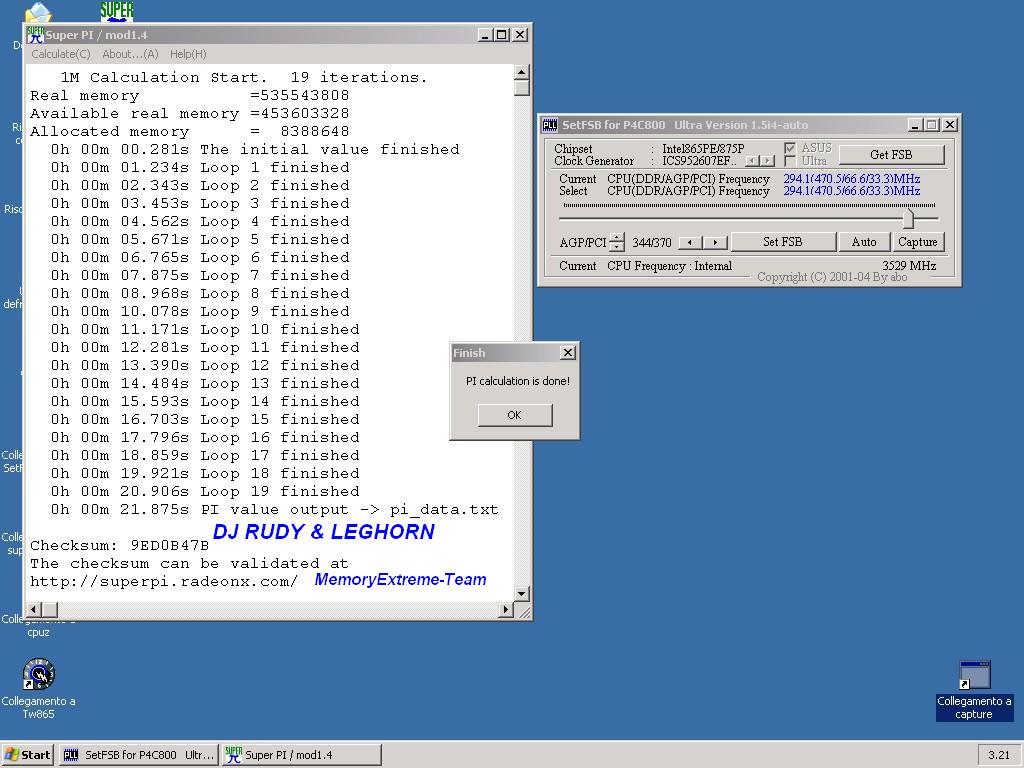The image size is (1024, 768).
Task: Click "The checksum can be validated at" line
Action: click(x=189, y=563)
